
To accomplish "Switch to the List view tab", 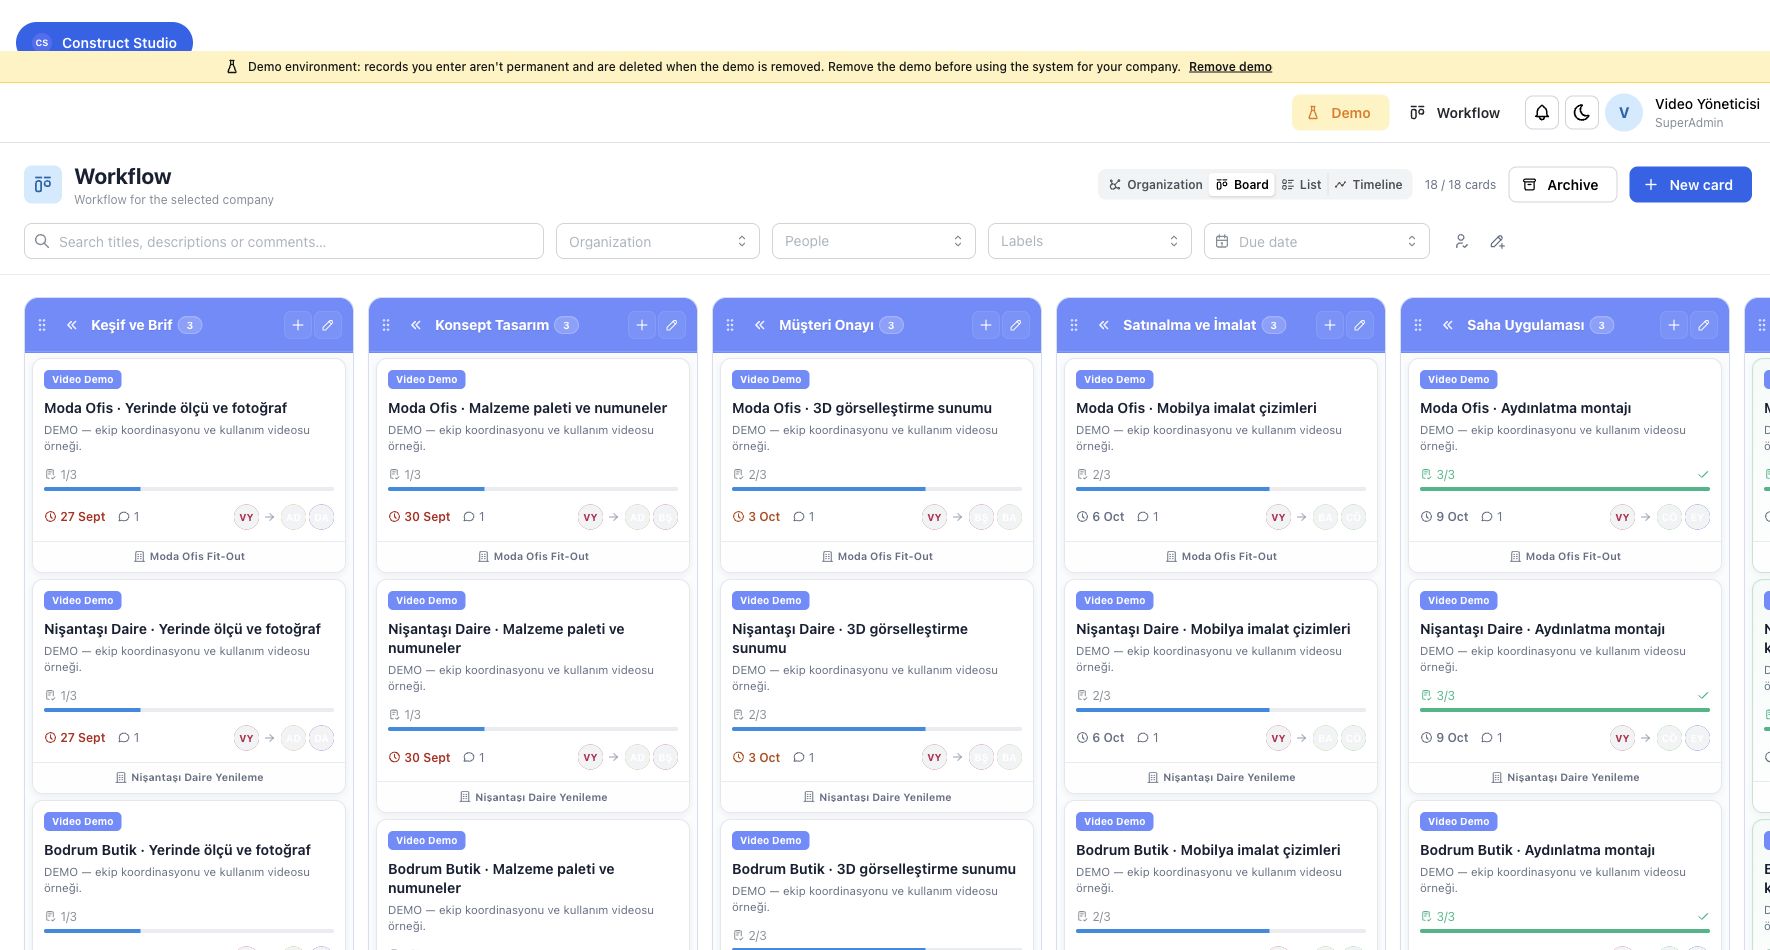I will click(1301, 184).
